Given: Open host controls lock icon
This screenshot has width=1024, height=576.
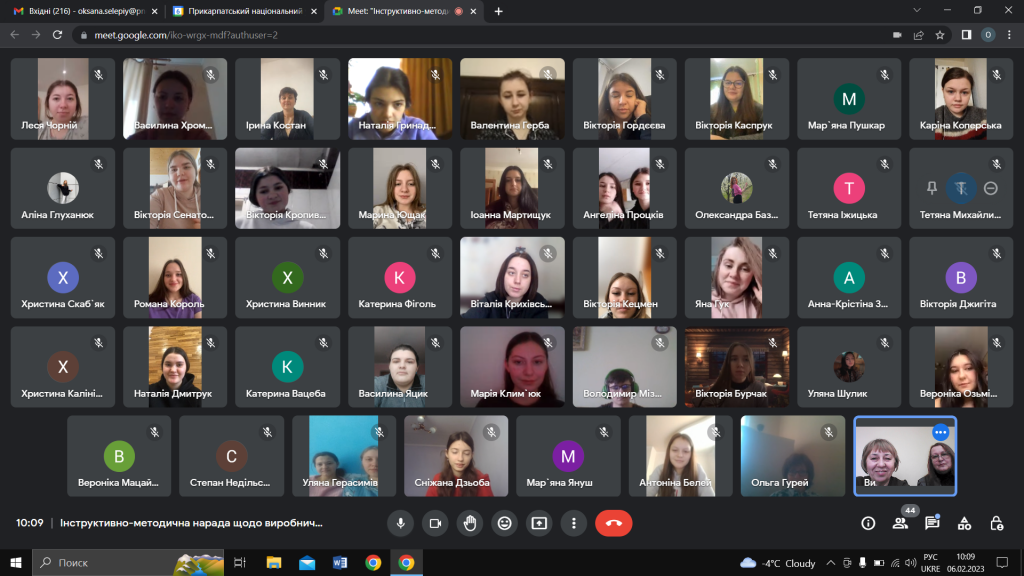Looking at the screenshot, I should point(996,523).
